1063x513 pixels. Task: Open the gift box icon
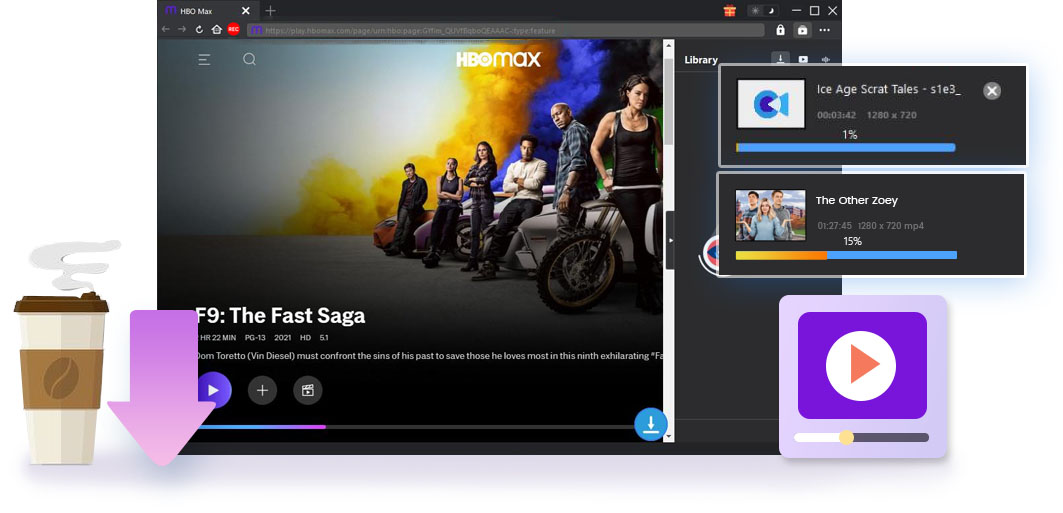click(x=729, y=10)
